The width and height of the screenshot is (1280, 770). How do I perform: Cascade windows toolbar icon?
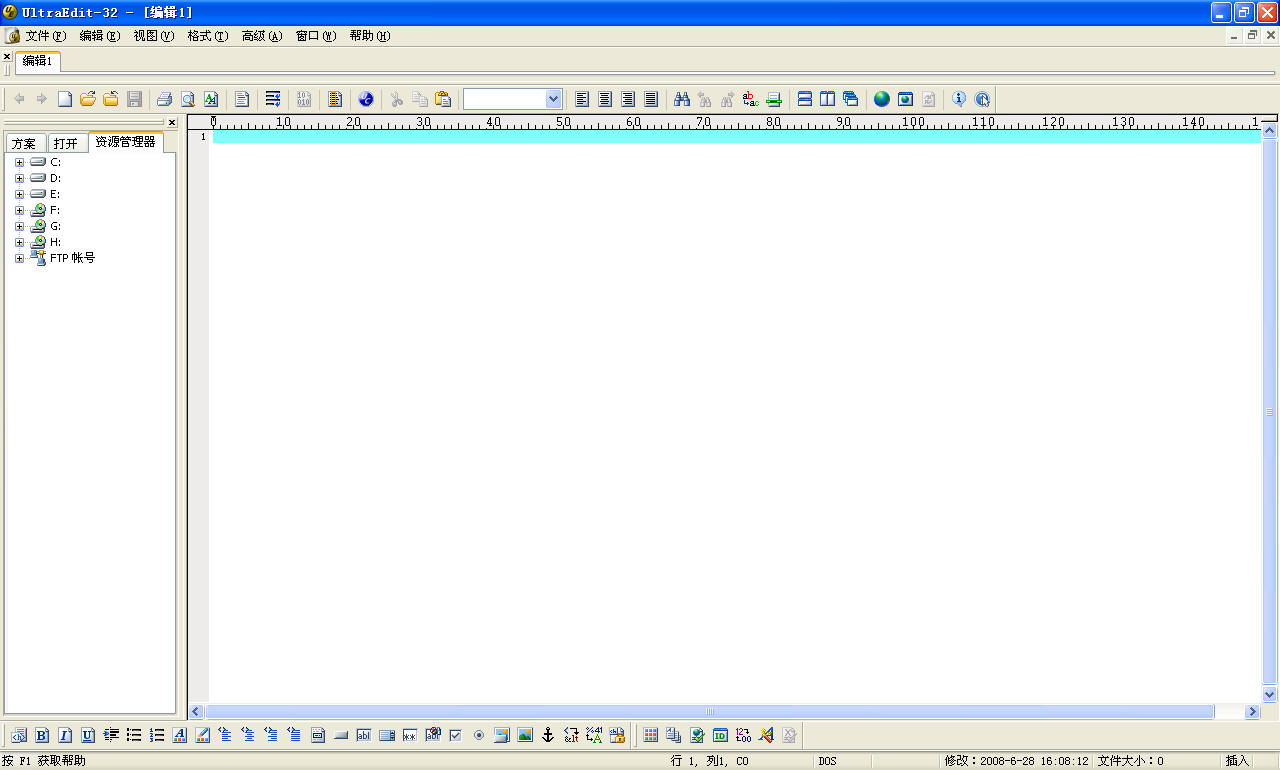coord(851,99)
